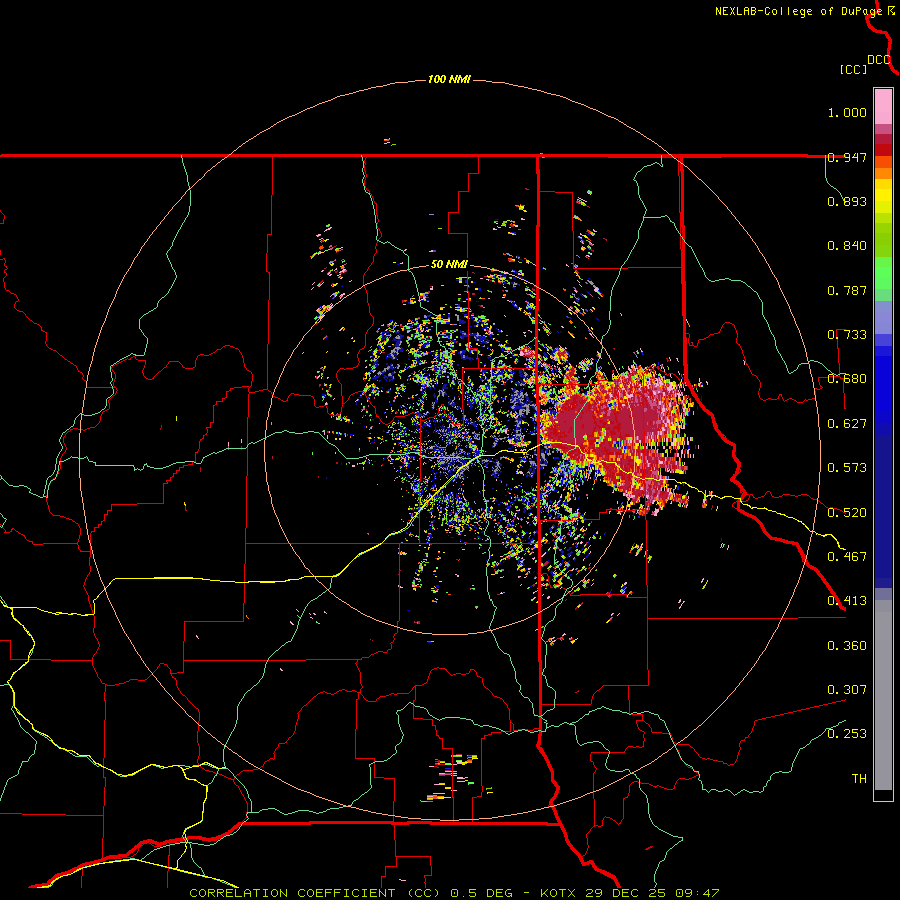This screenshot has height=900, width=900.
Task: Select the 0.627 scale value
Action: [x=847, y=424]
